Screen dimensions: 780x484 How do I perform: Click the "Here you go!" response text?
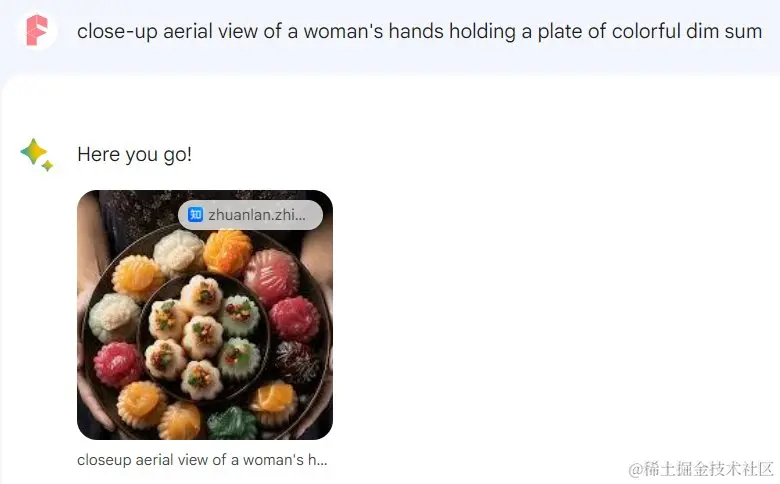134,154
